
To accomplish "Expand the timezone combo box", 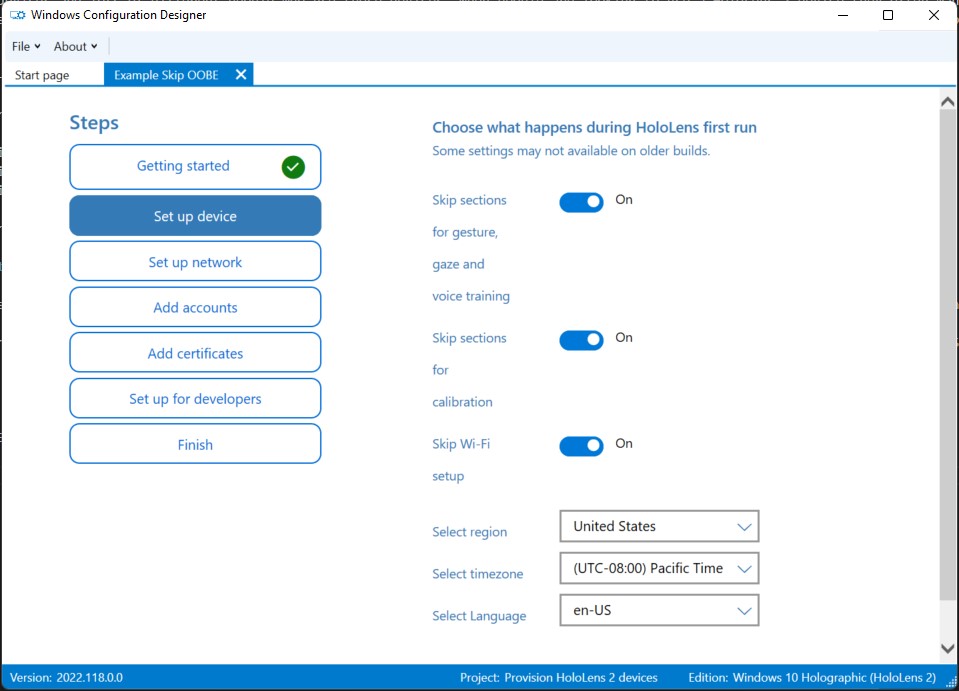I will coord(659,568).
